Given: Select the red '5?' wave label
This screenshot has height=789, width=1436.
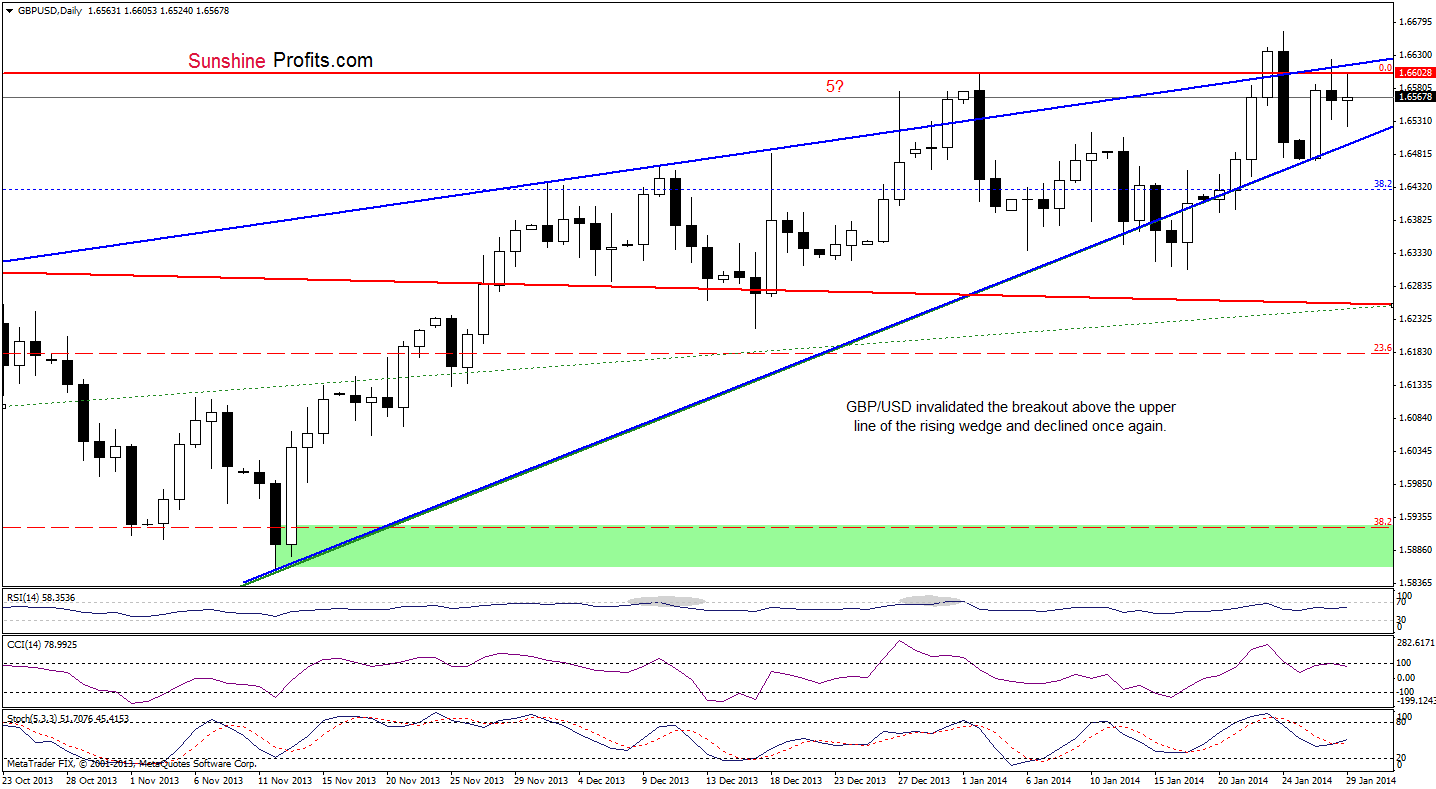Looking at the screenshot, I should 836,86.
